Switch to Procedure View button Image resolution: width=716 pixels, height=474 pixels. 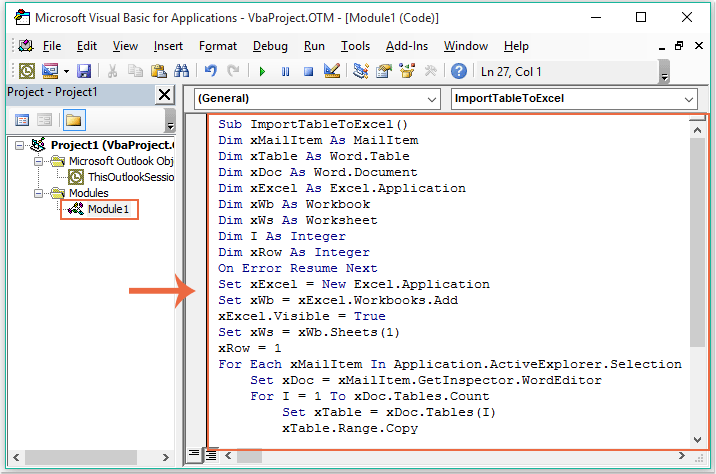coord(194,454)
